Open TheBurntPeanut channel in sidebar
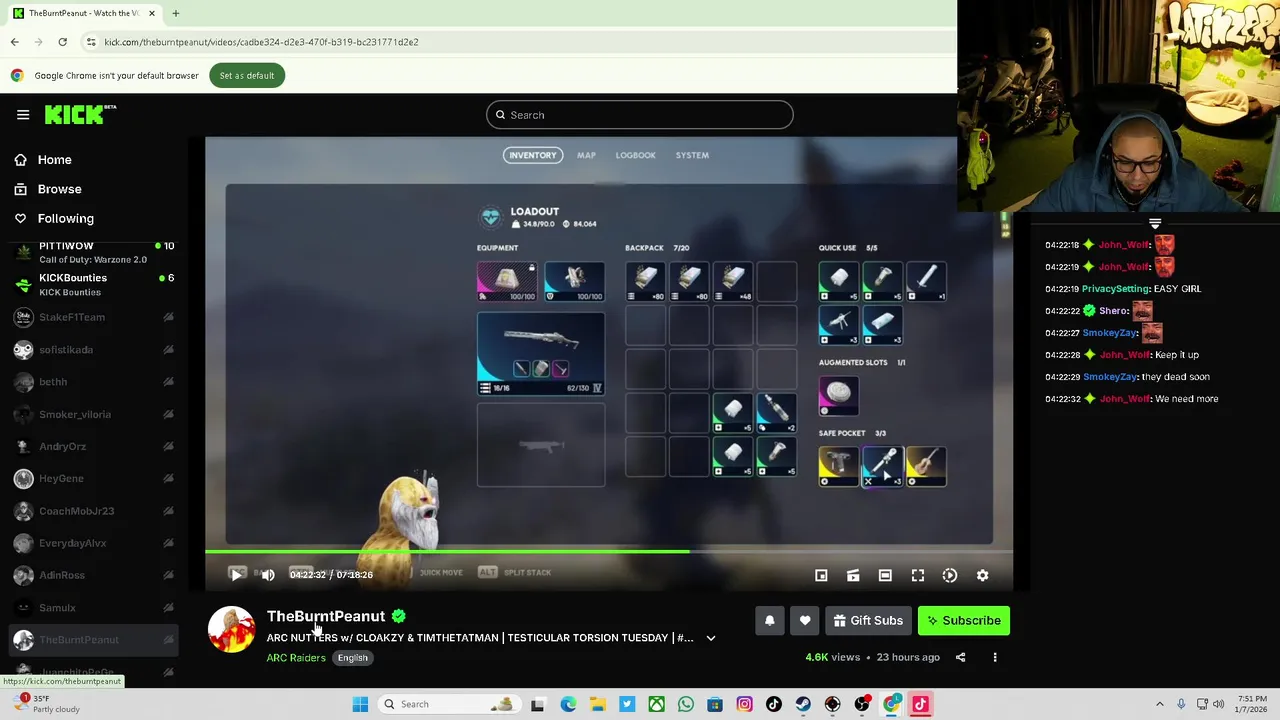Image resolution: width=1280 pixels, height=720 pixels. [x=95, y=640]
